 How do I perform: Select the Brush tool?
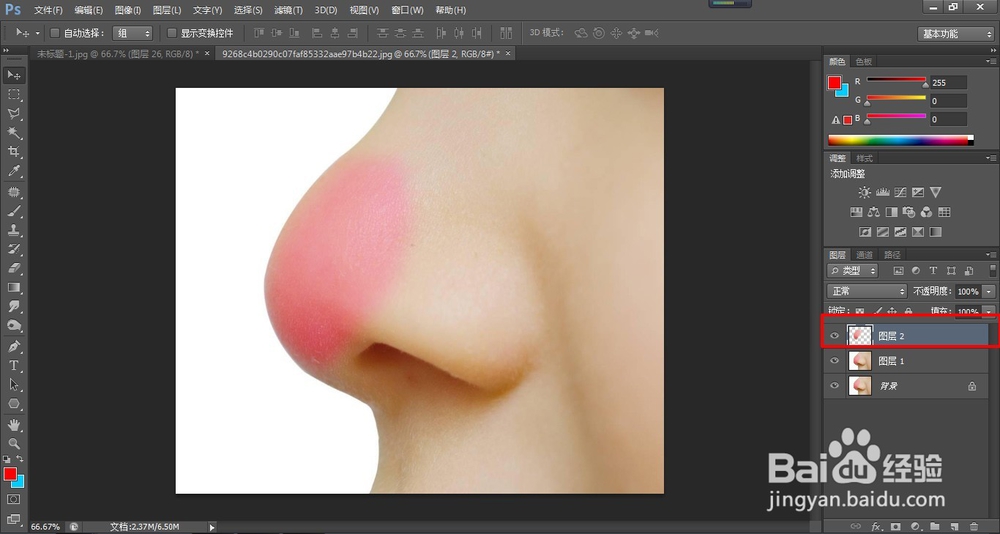pos(14,211)
